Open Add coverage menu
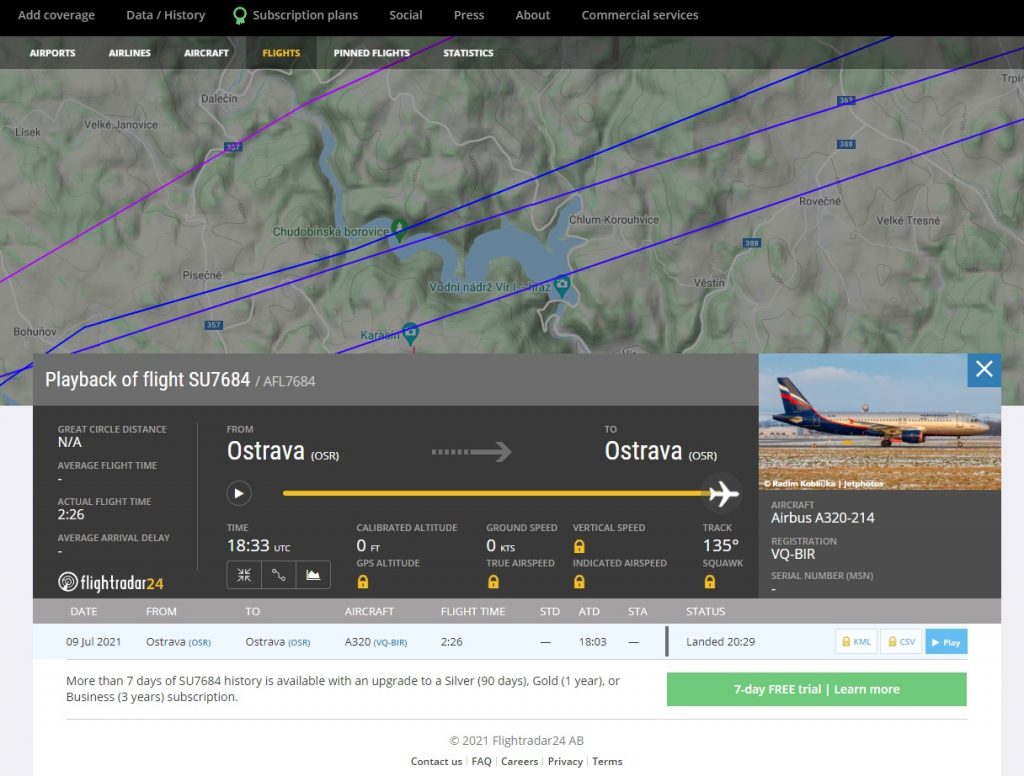Image resolution: width=1024 pixels, height=776 pixels. coord(56,15)
